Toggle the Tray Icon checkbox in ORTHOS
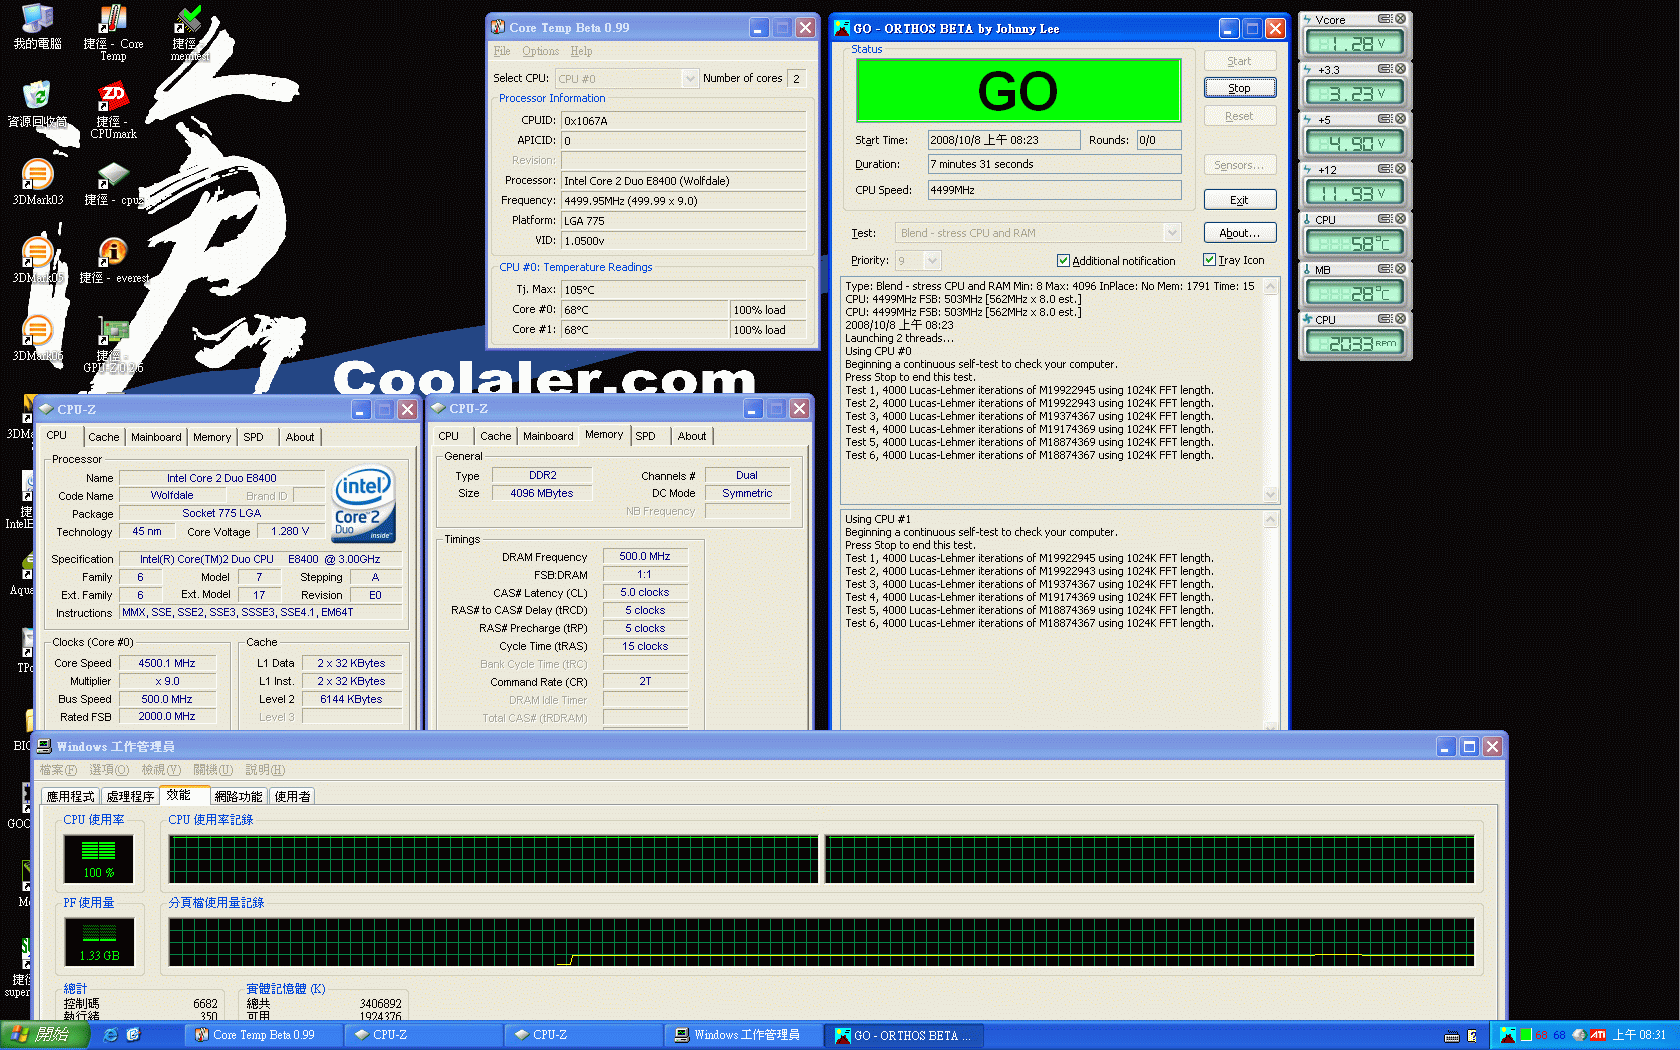1680x1050 pixels. tap(1209, 260)
